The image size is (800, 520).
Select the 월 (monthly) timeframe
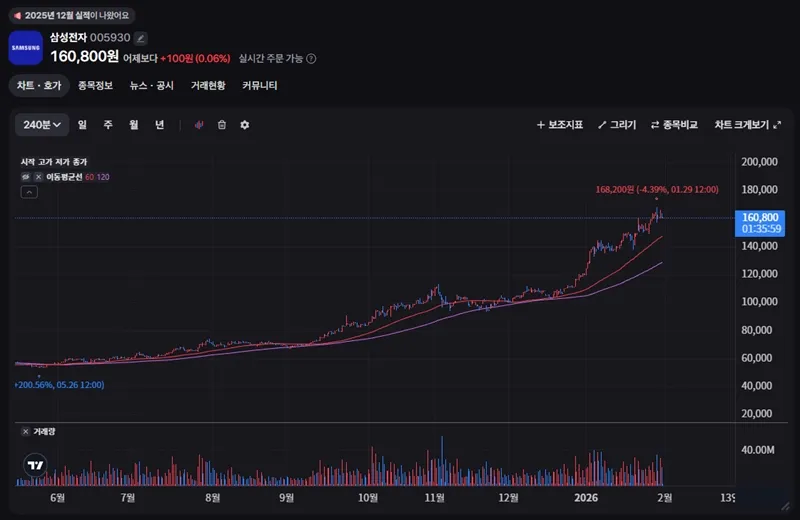pos(133,125)
